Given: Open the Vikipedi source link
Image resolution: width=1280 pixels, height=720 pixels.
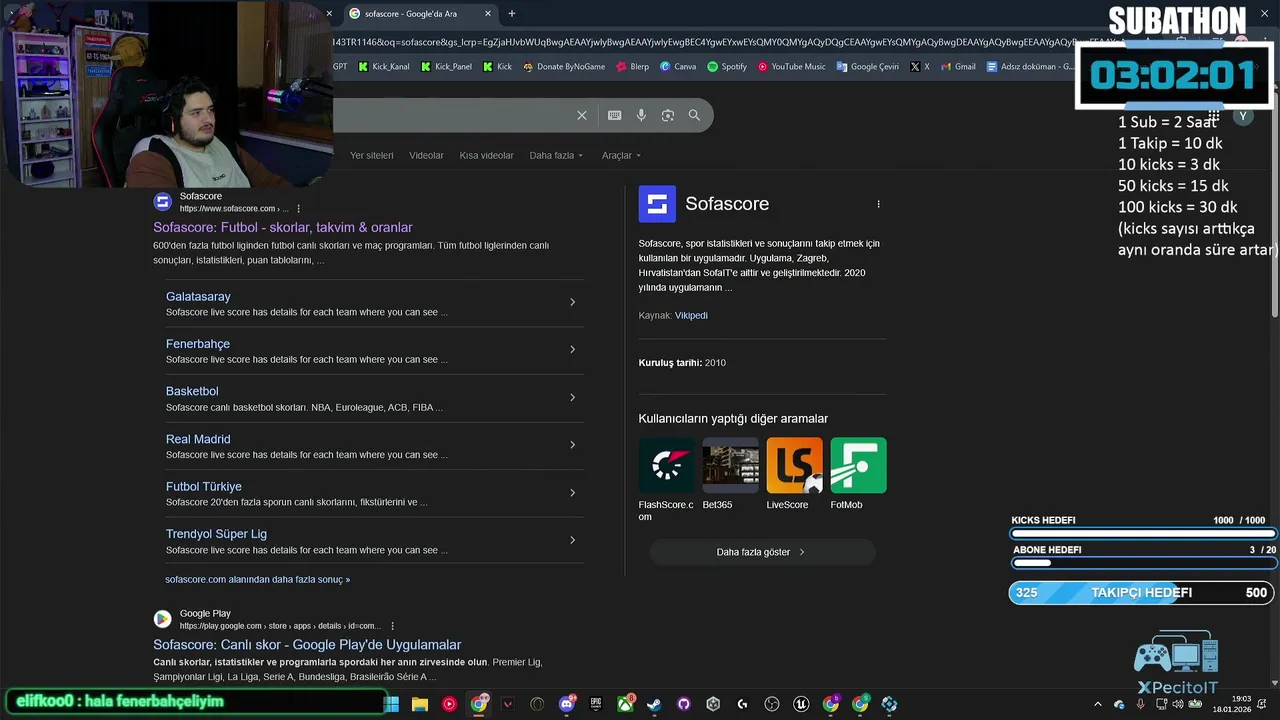Looking at the screenshot, I should point(691,316).
